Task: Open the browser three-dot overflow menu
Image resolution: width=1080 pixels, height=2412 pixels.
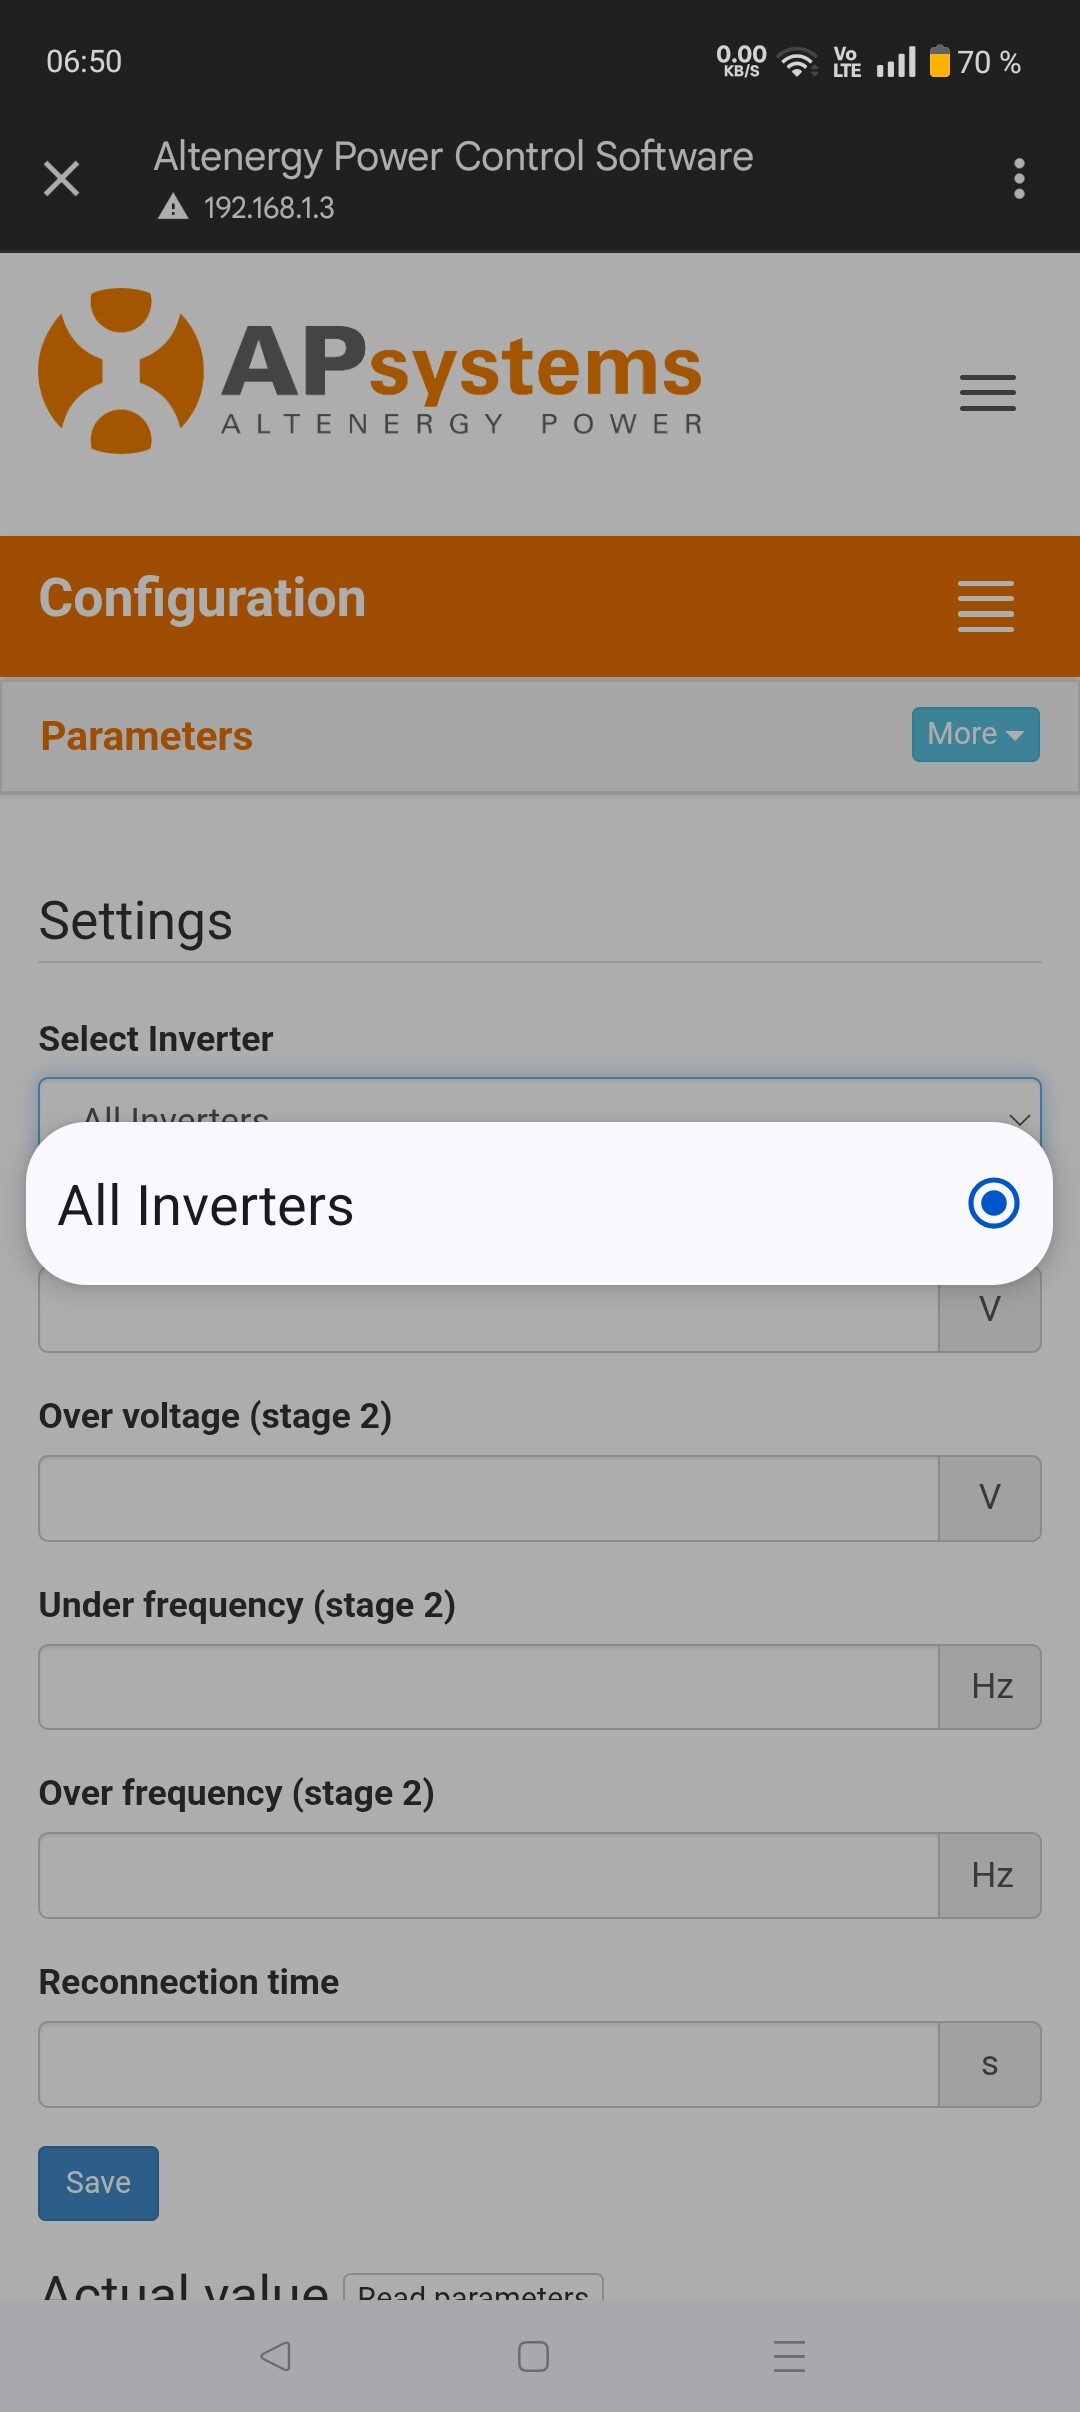Action: [1019, 179]
